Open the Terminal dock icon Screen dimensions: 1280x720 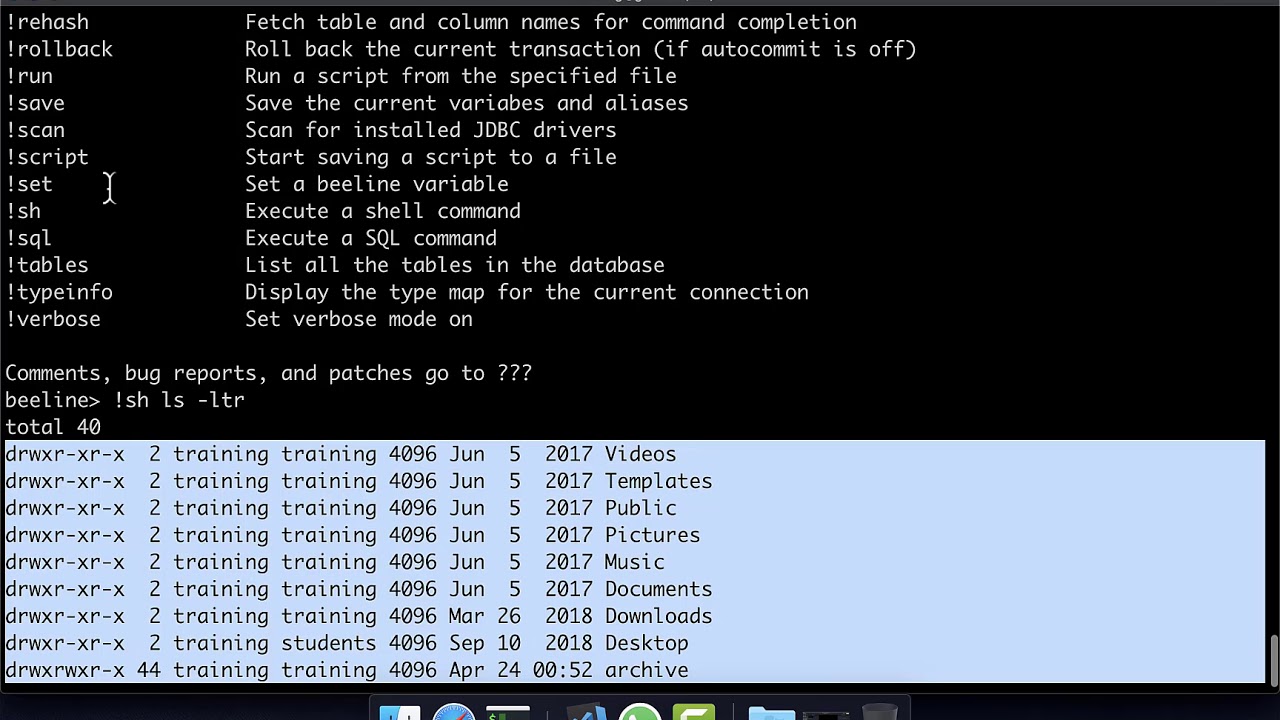pos(508,713)
